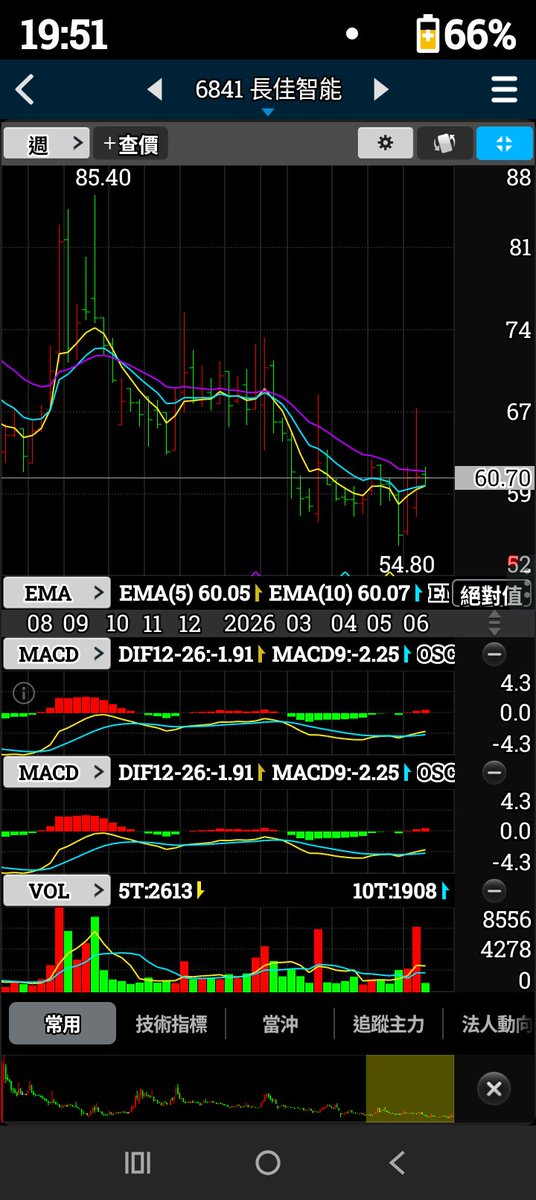Tap the battery indicator in the status bar
536x1200 pixels.
[x=429, y=36]
